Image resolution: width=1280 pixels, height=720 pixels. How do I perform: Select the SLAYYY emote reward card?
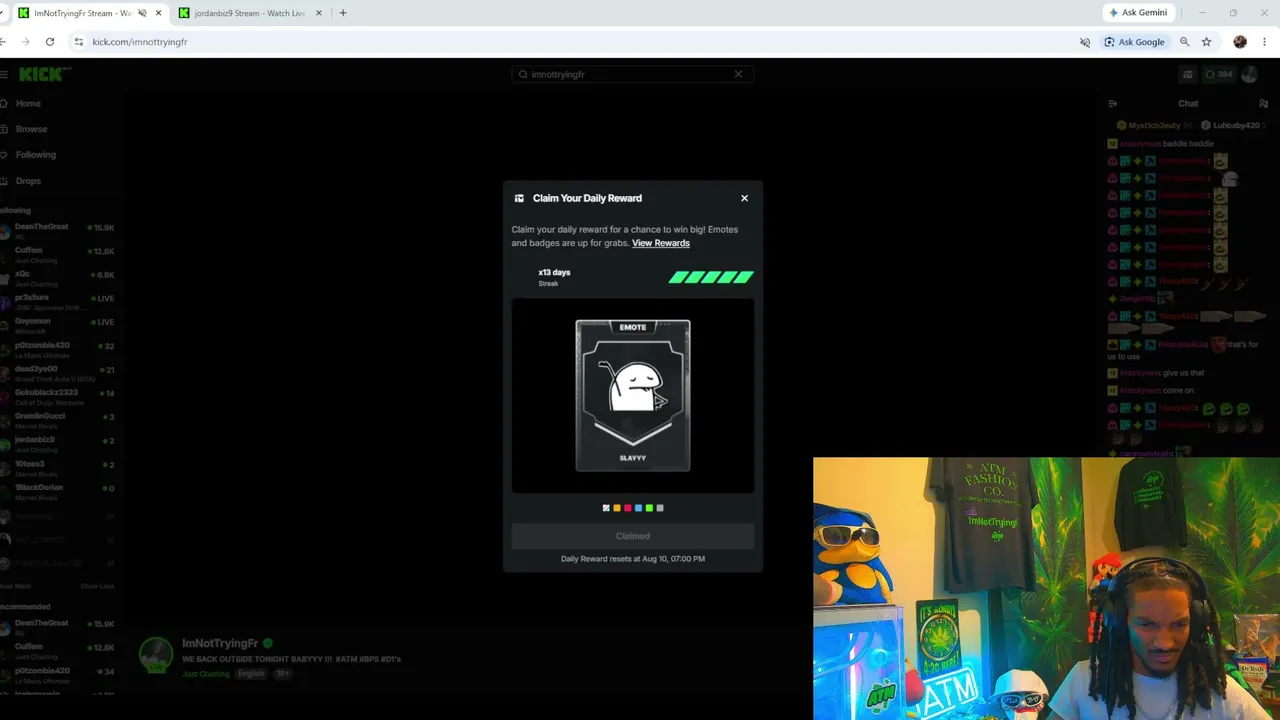click(633, 395)
